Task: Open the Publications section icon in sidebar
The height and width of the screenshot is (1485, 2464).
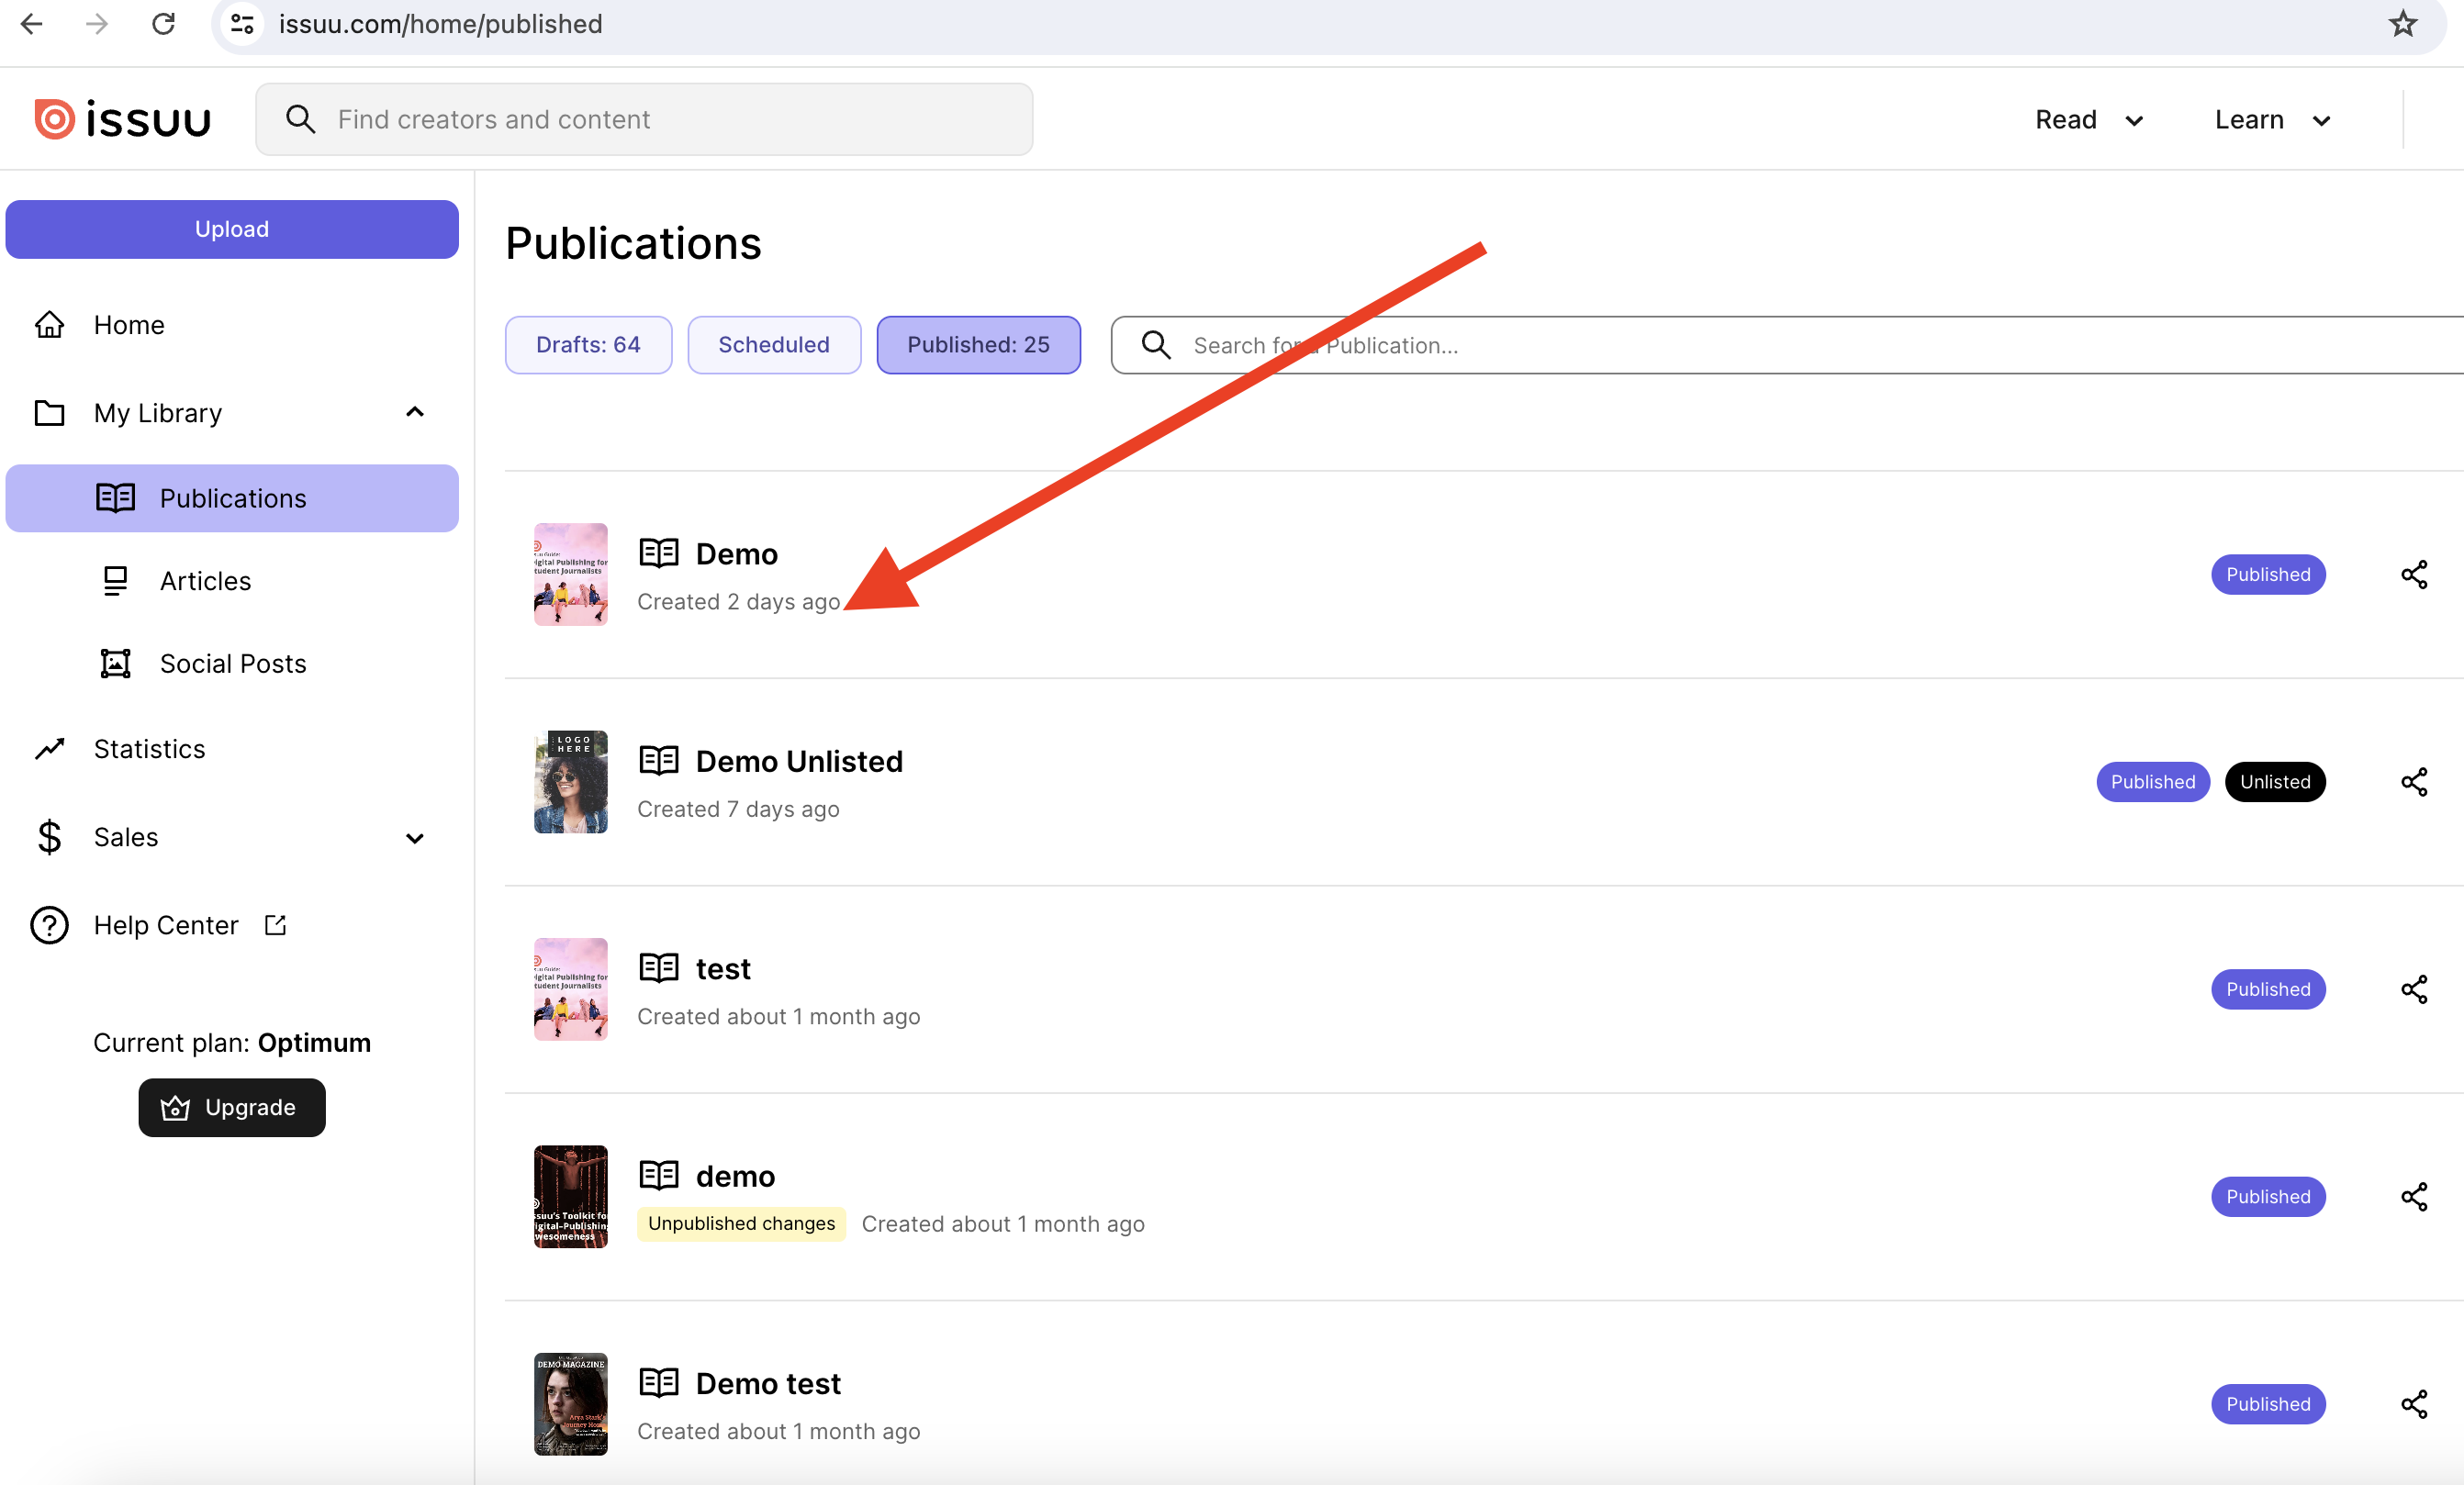Action: pos(116,498)
